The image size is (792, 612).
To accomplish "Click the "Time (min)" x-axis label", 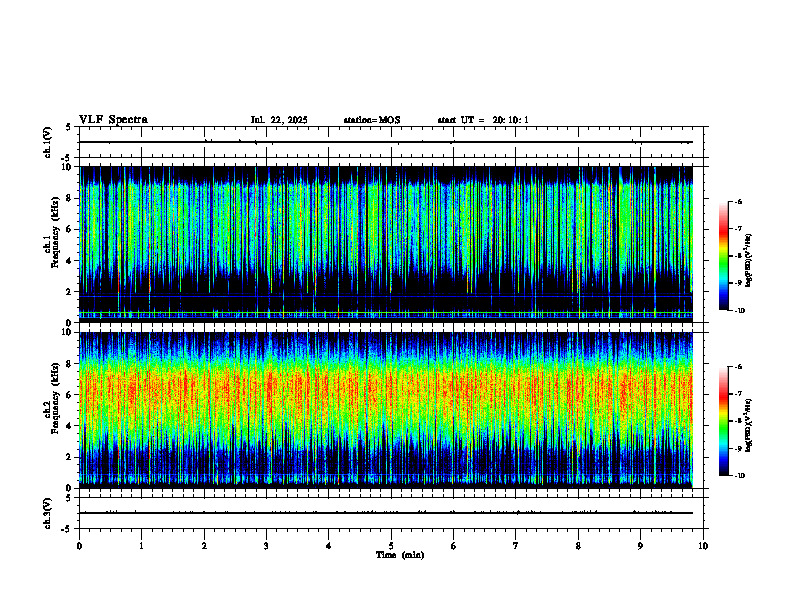I will point(400,555).
